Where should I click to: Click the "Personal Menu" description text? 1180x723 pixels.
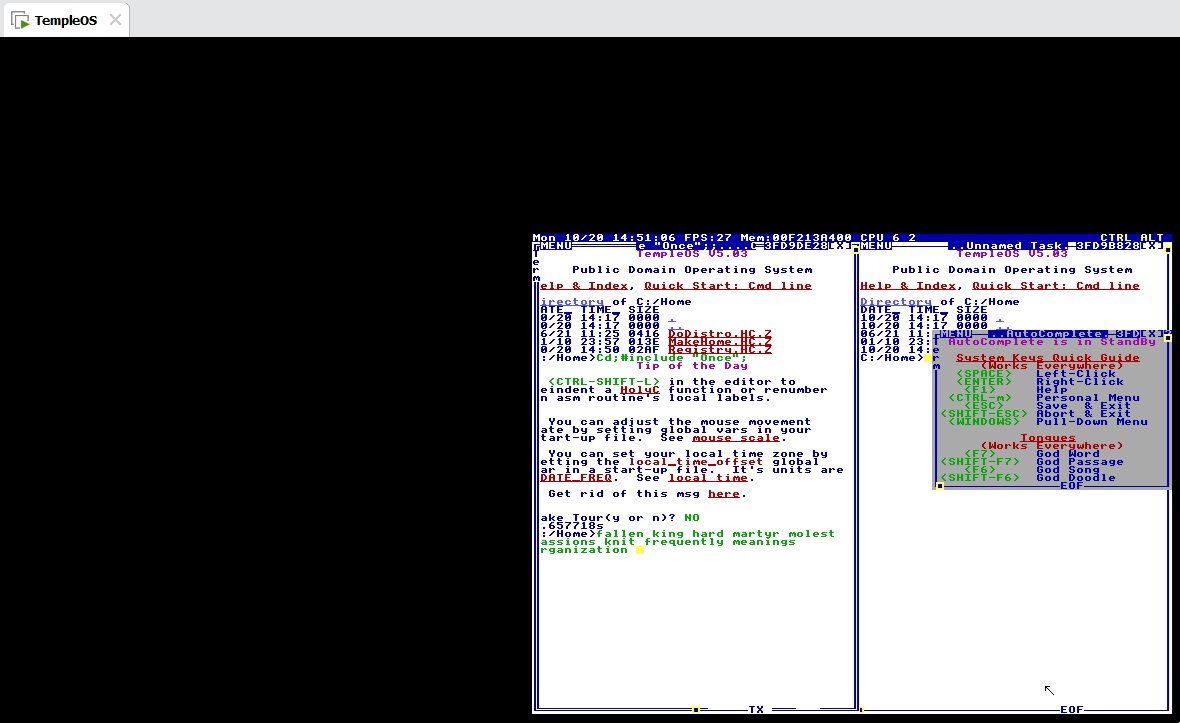tap(1087, 397)
